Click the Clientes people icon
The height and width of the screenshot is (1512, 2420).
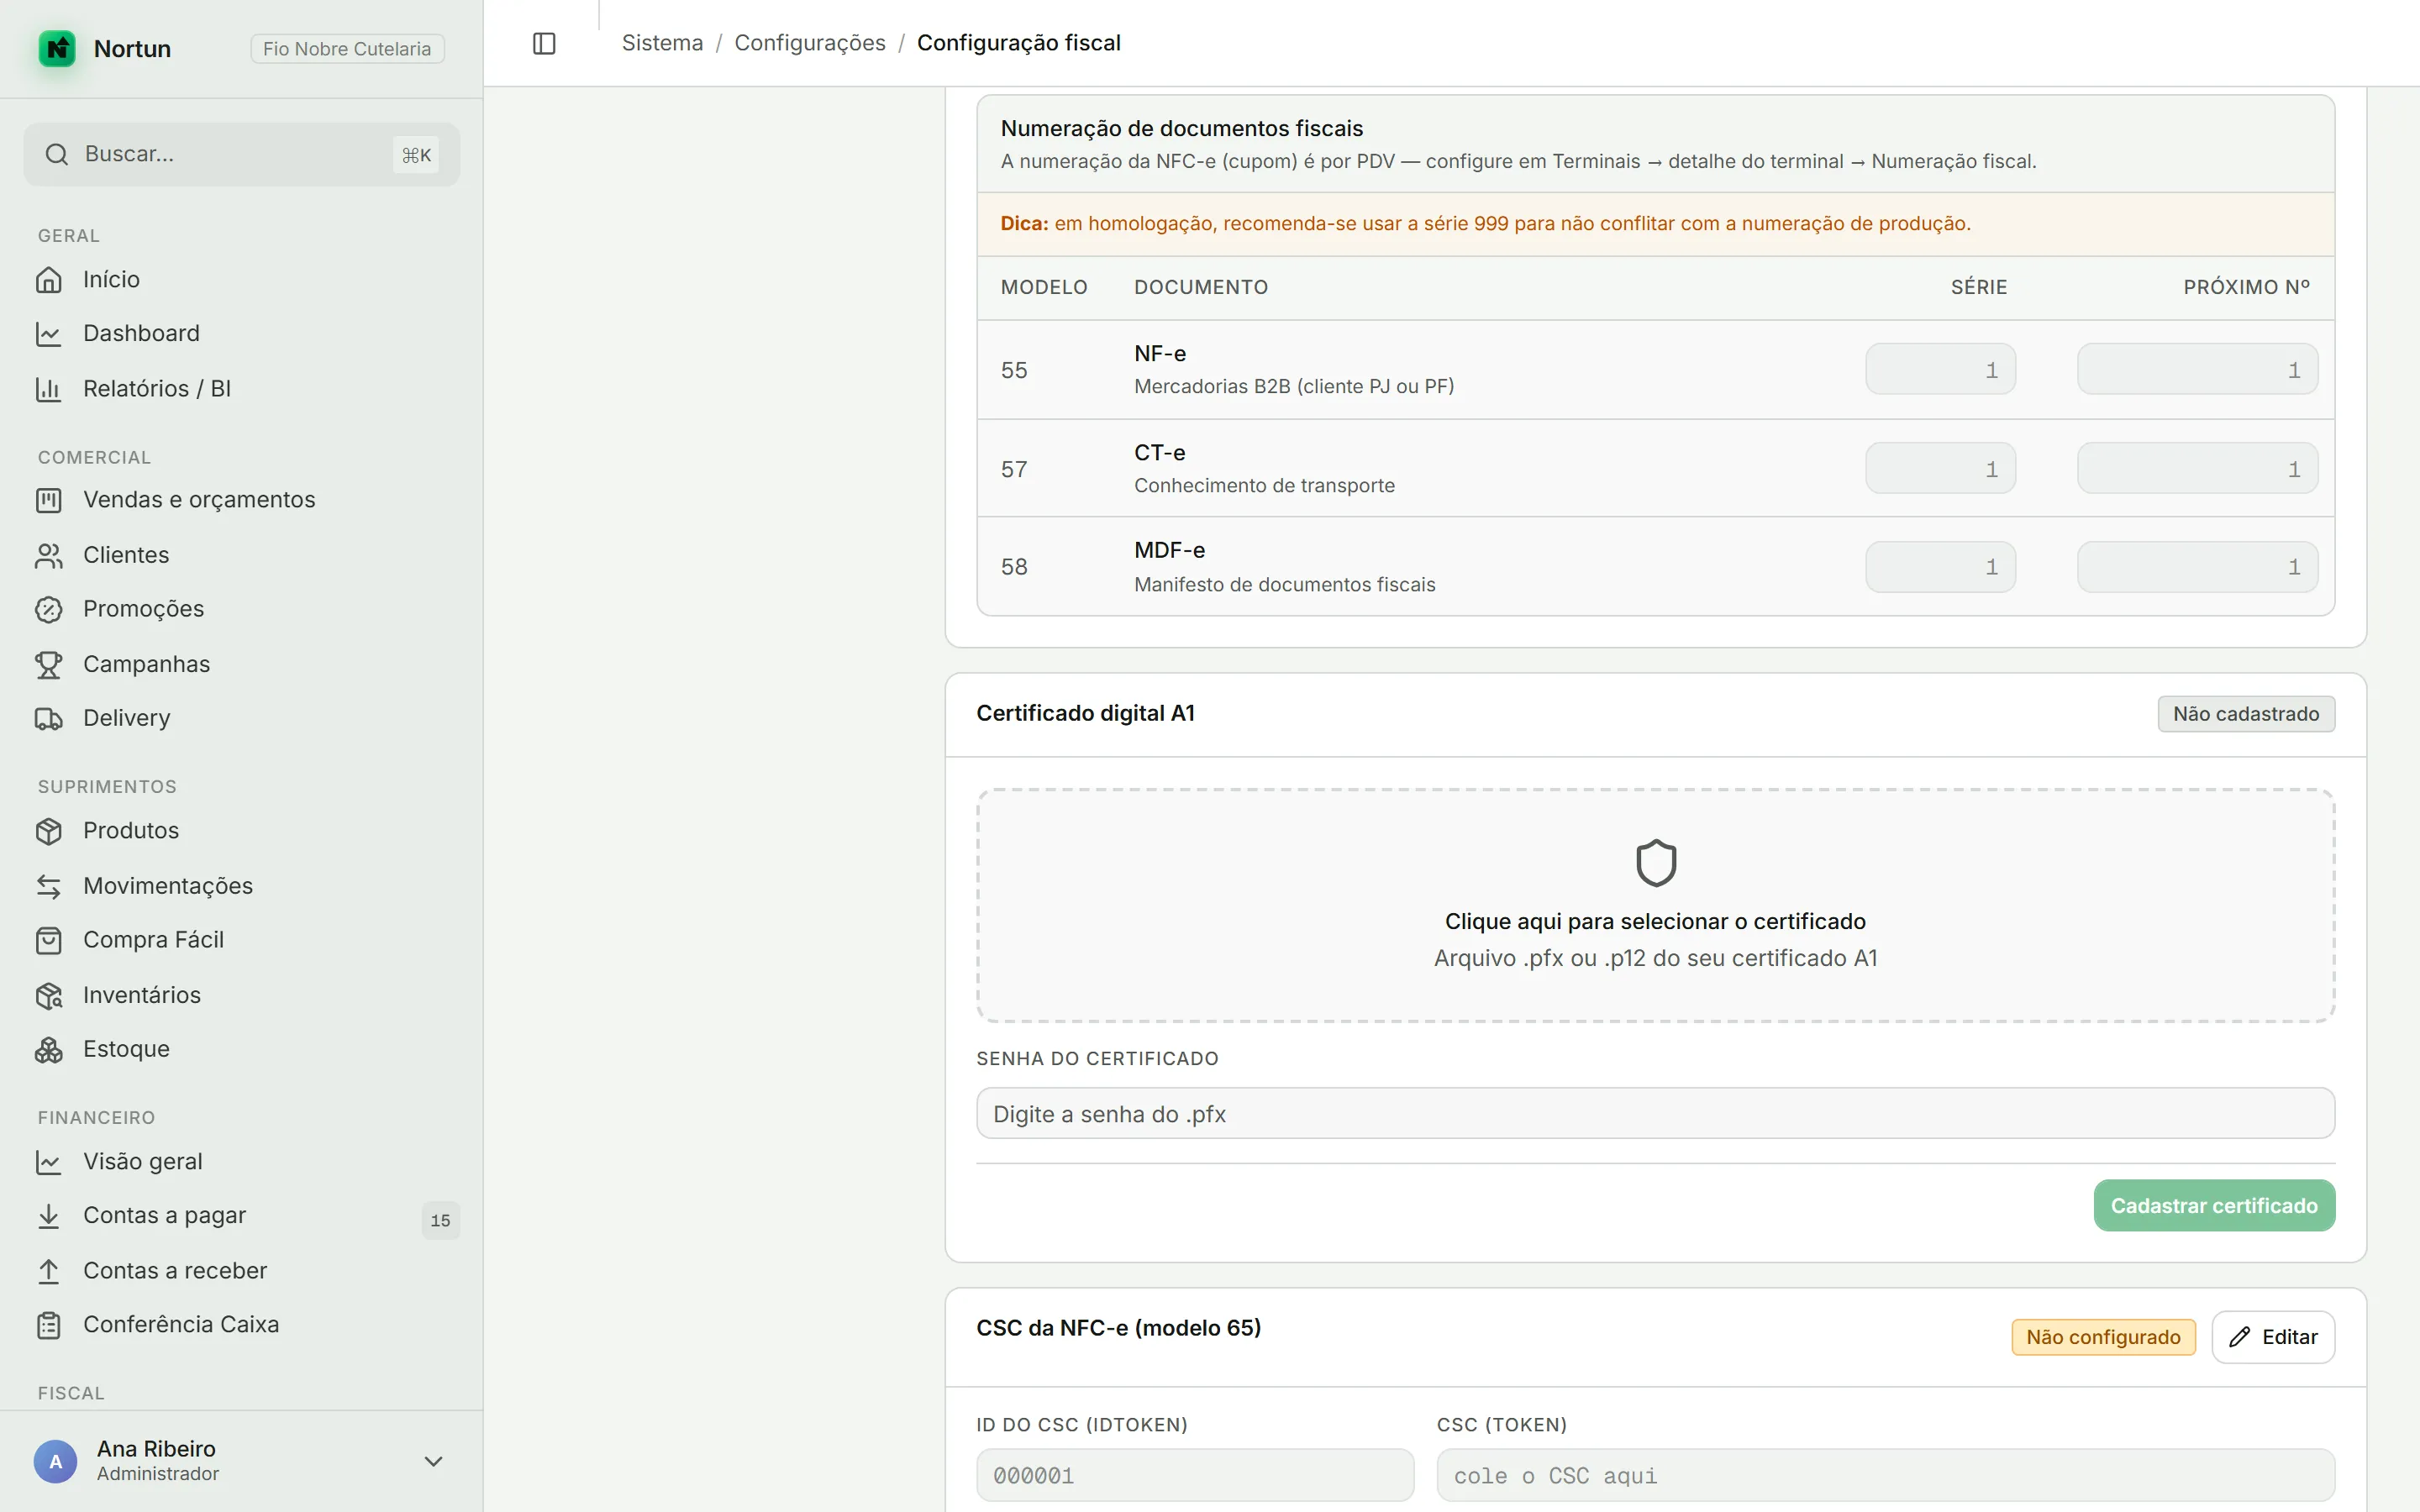click(49, 554)
